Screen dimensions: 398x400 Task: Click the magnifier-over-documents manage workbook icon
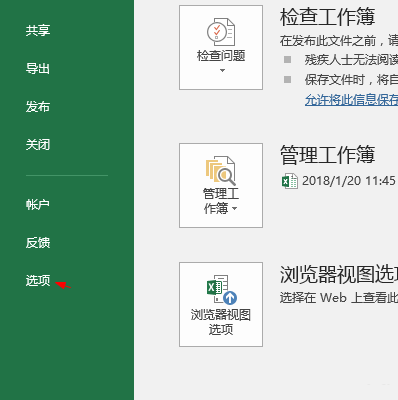(x=221, y=171)
